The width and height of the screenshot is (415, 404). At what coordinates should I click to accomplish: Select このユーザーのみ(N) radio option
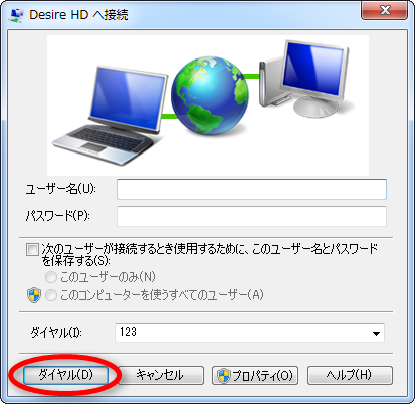pyautogui.click(x=51, y=277)
